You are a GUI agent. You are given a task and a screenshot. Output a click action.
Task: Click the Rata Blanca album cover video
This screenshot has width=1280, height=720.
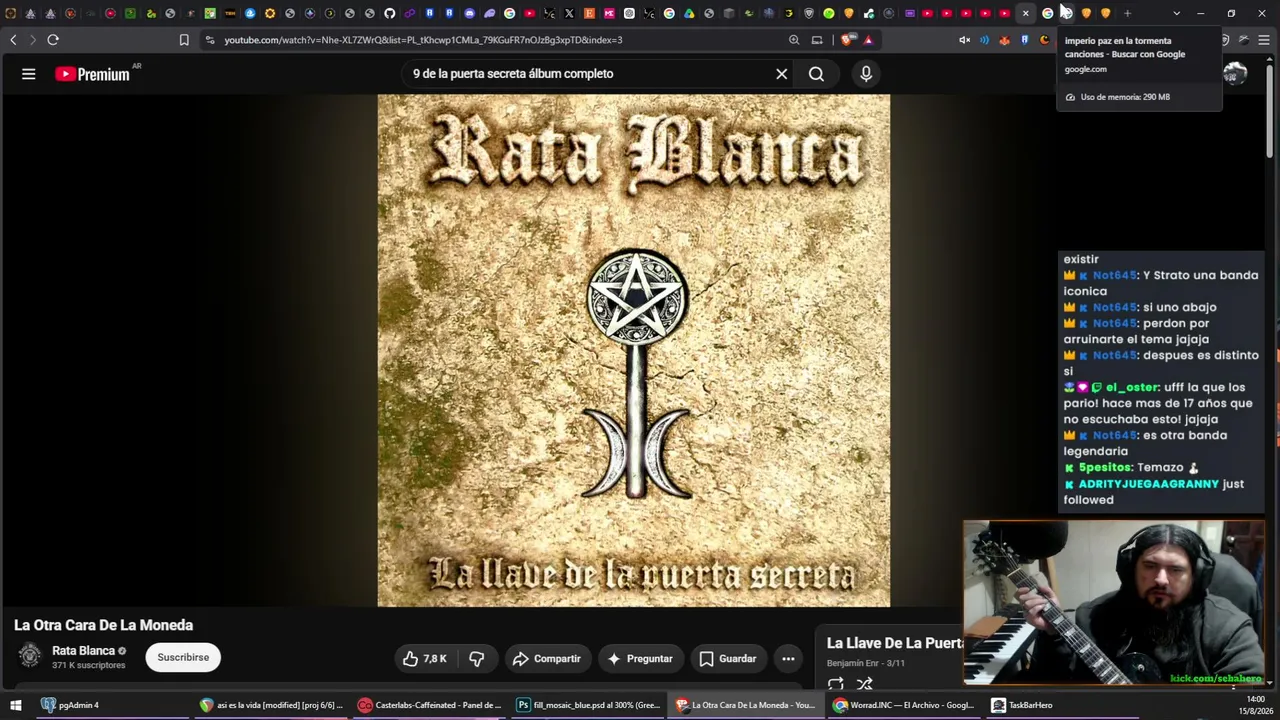click(x=634, y=351)
